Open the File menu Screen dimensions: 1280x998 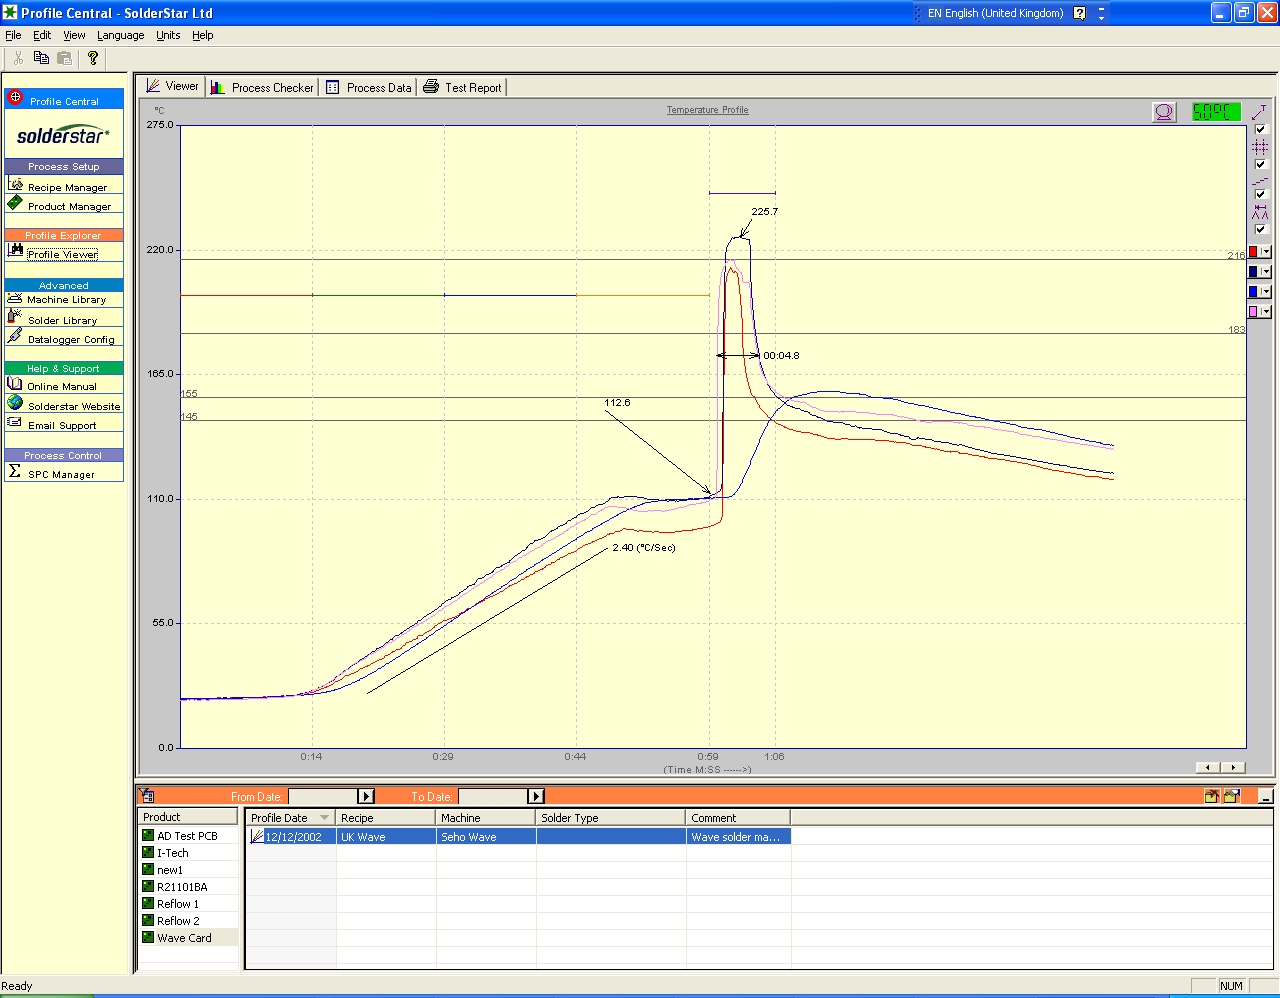coord(13,35)
